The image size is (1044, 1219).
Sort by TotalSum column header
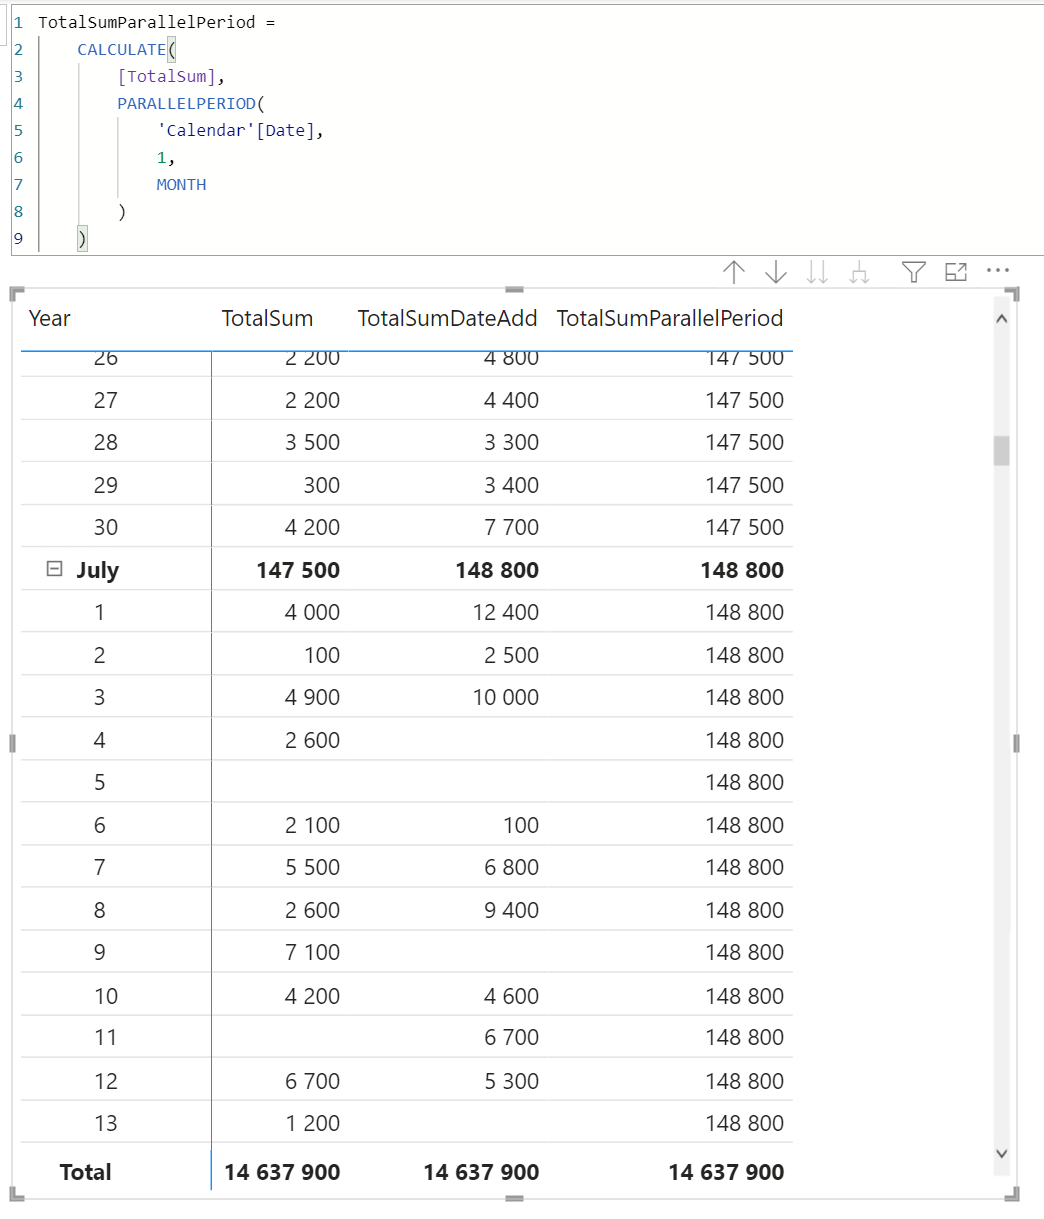coord(267,318)
